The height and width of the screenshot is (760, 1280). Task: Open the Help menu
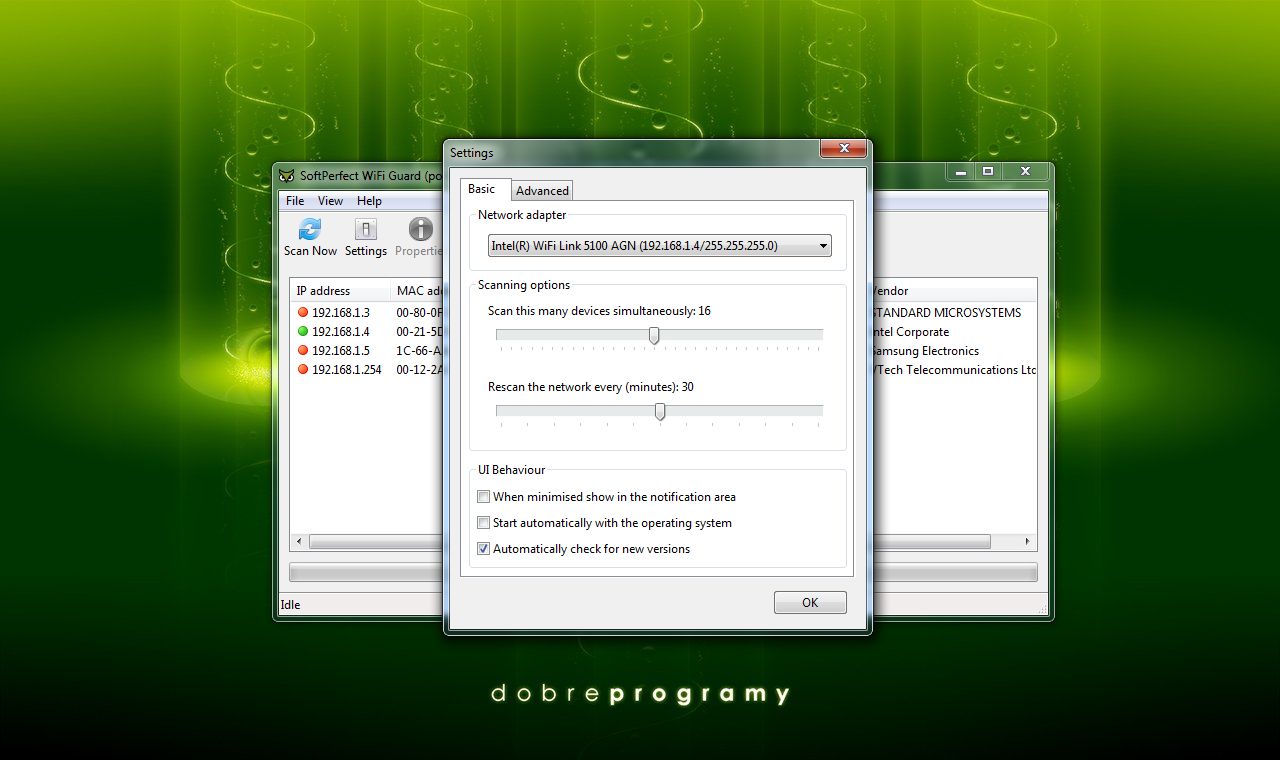tap(369, 201)
